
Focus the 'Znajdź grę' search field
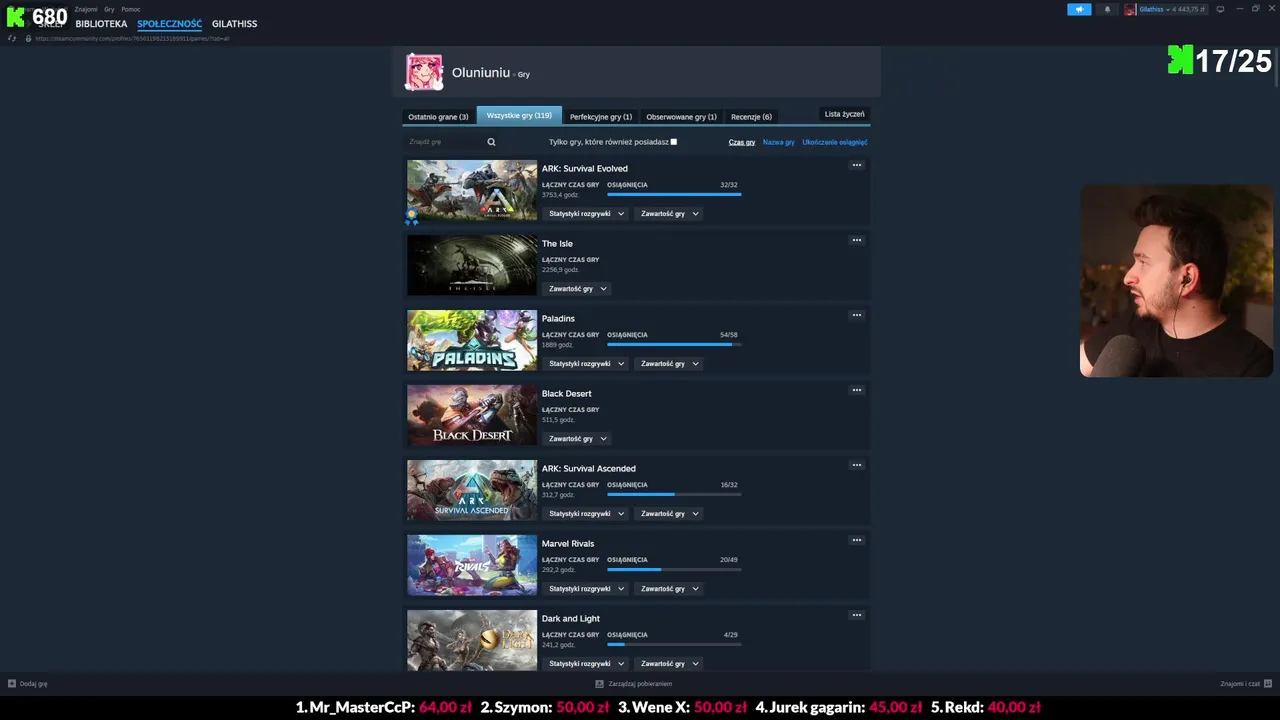click(x=452, y=142)
